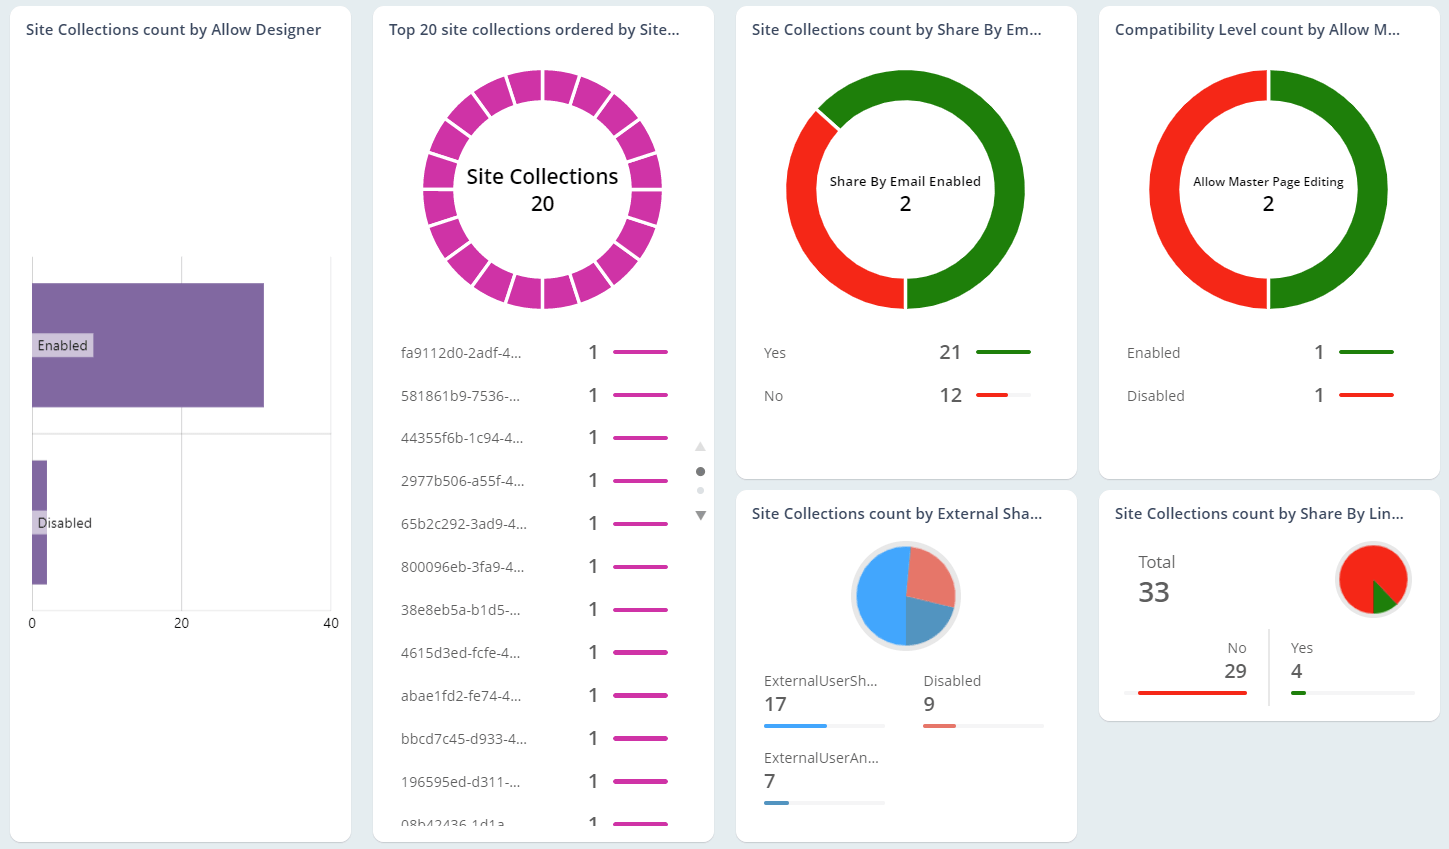Open the "Top 20 site collections ordered by Site..." tile

coord(533,29)
